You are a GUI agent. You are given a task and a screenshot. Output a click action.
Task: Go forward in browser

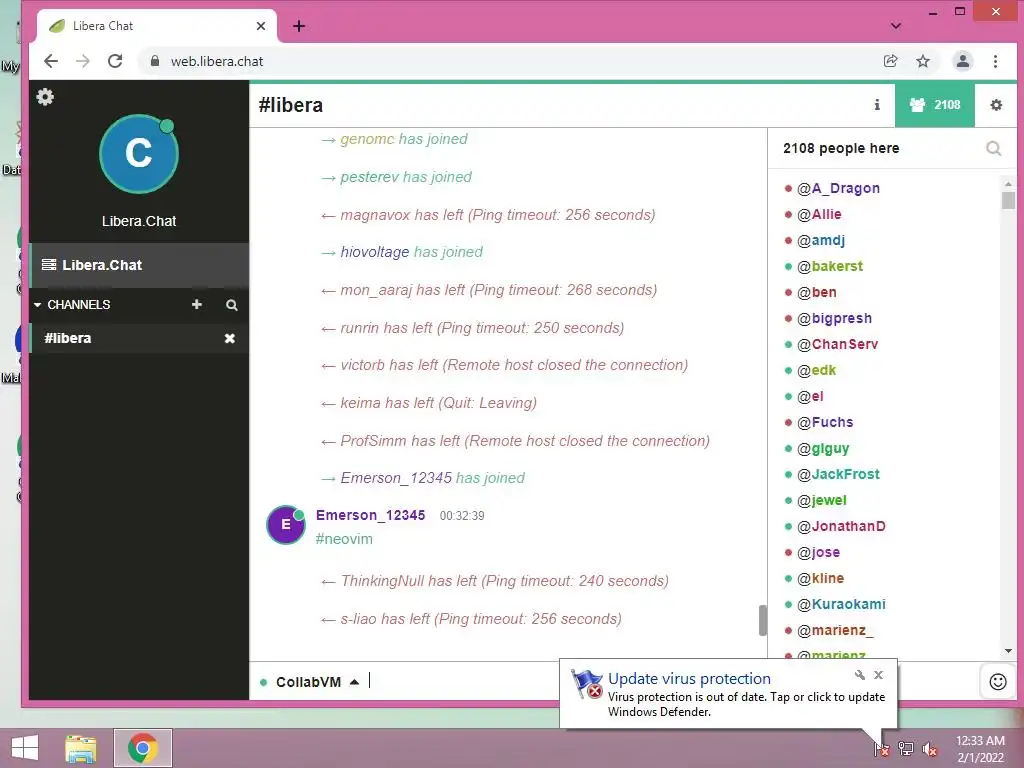[x=83, y=61]
